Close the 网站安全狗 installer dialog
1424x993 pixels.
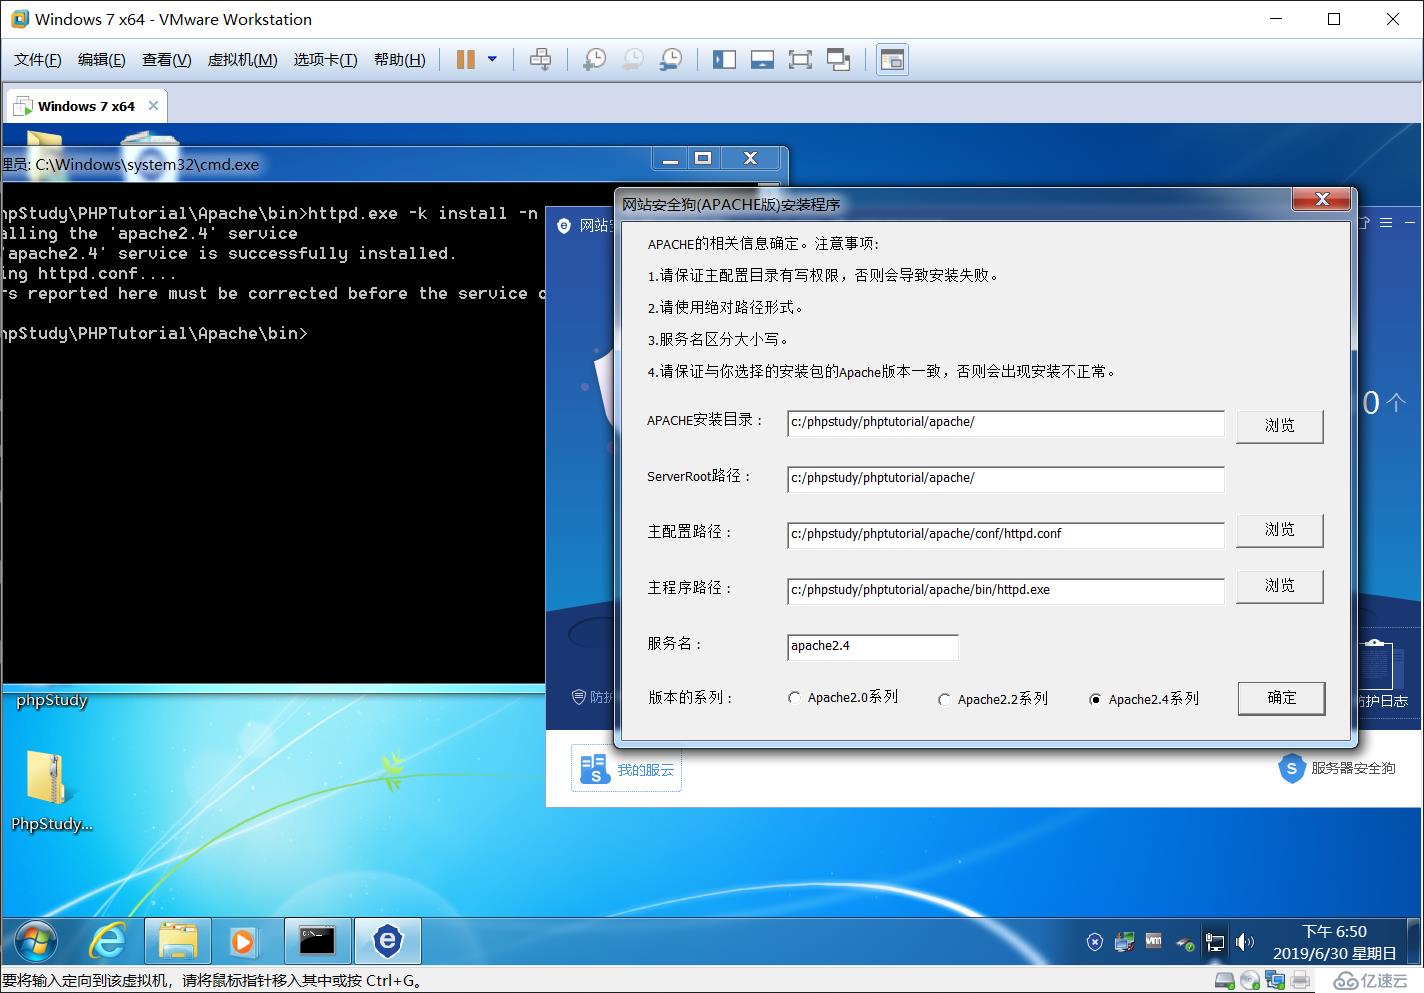click(1322, 199)
